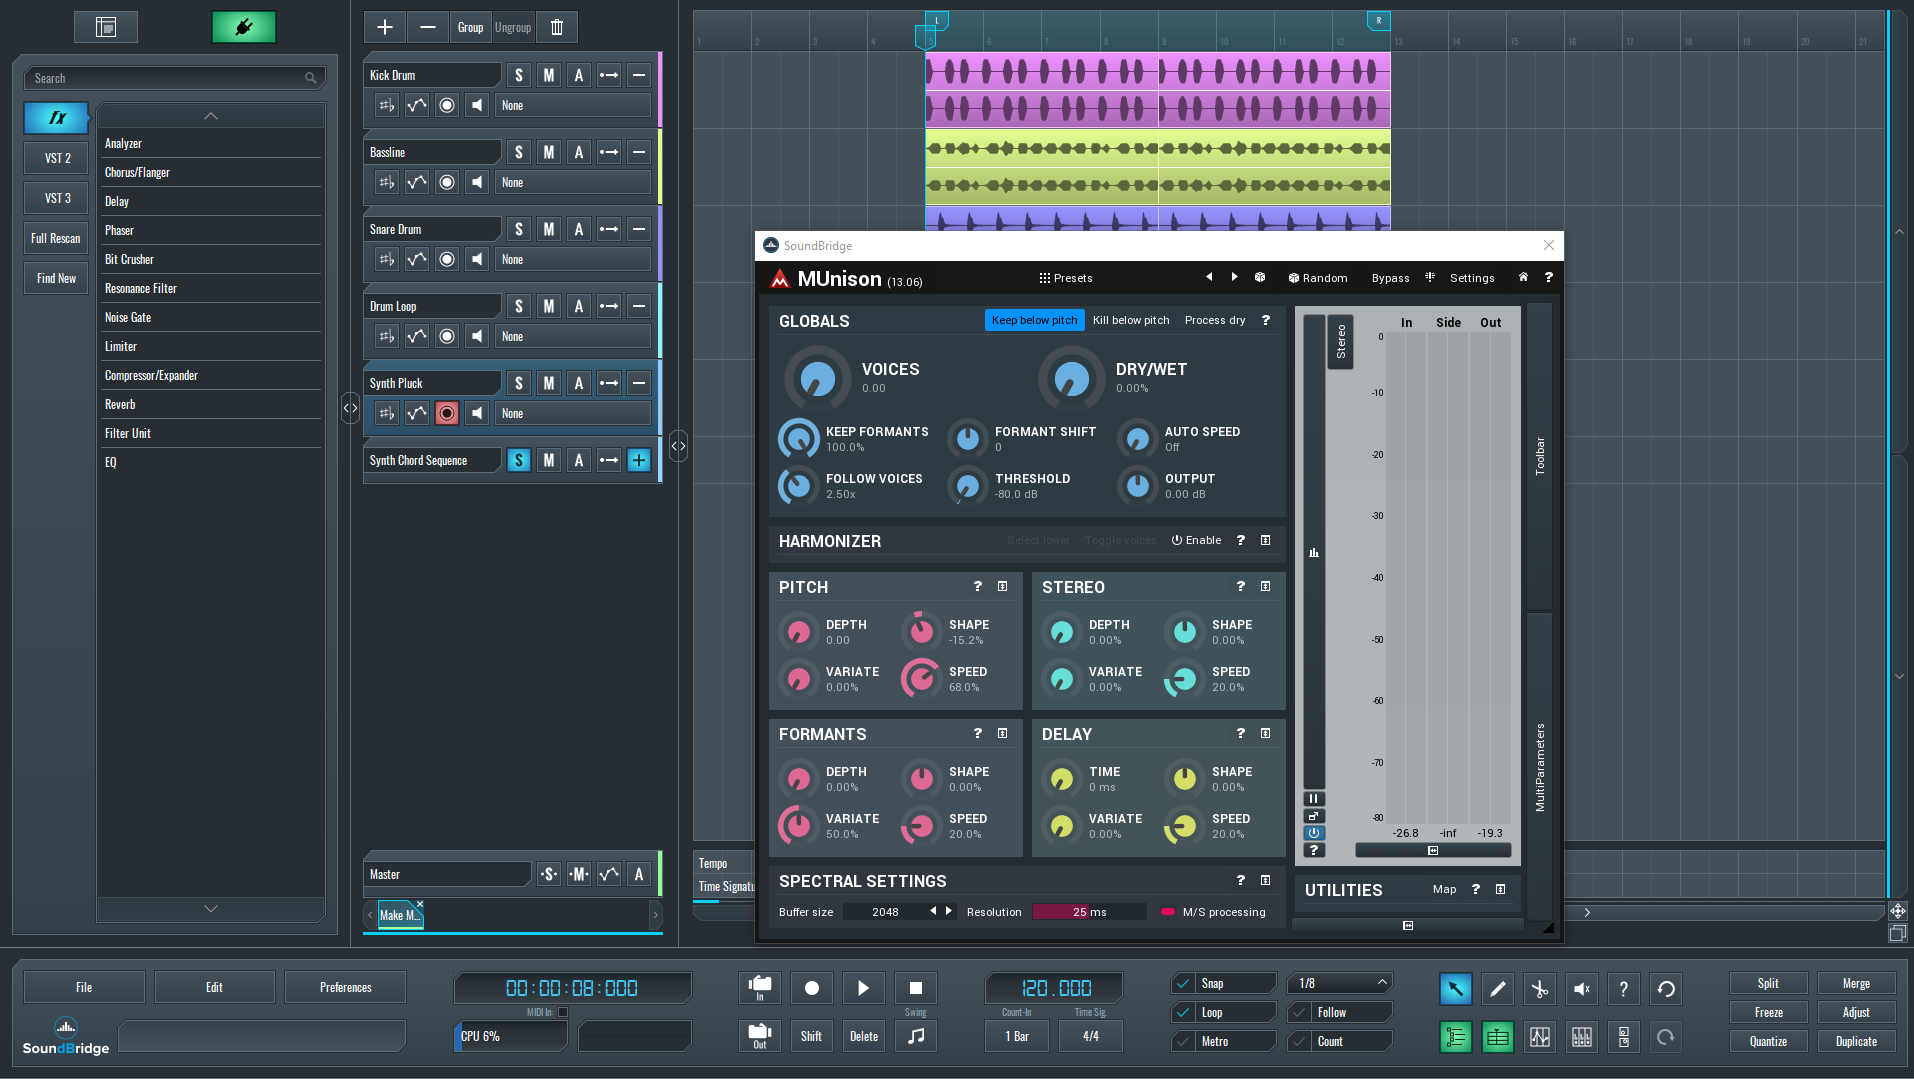Solo the Synth Chord Sequence track
Image resolution: width=1914 pixels, height=1079 pixels.
pyautogui.click(x=518, y=460)
